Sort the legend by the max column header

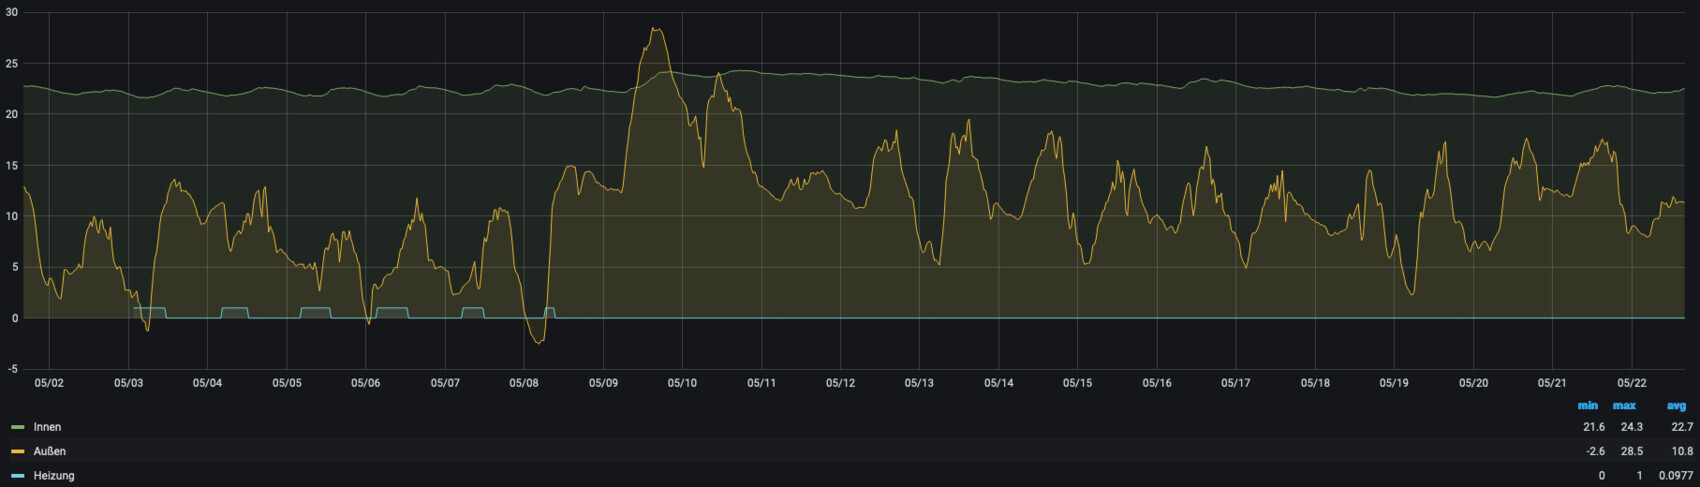tap(1624, 406)
